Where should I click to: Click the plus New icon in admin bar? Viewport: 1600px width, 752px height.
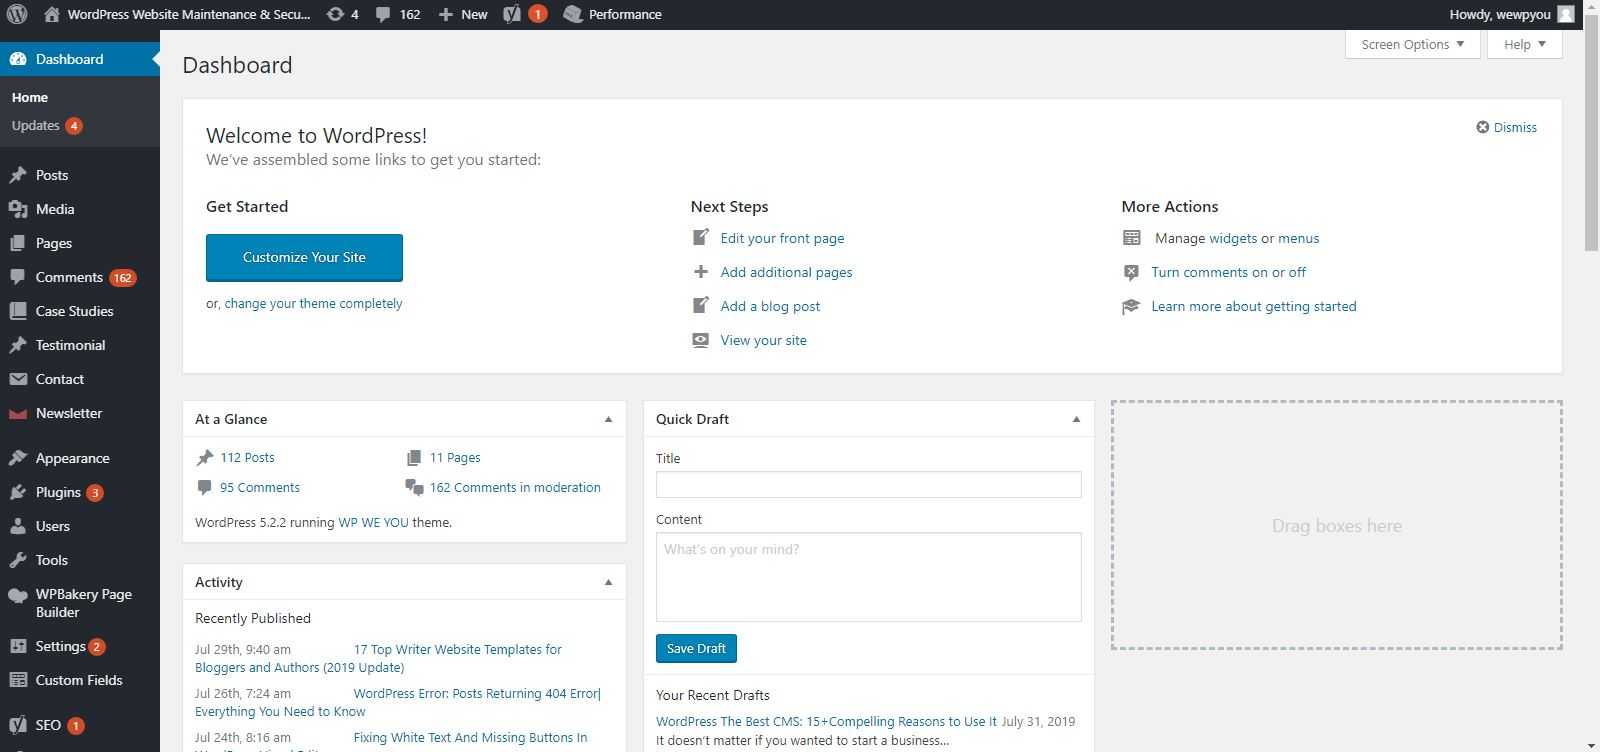(446, 14)
